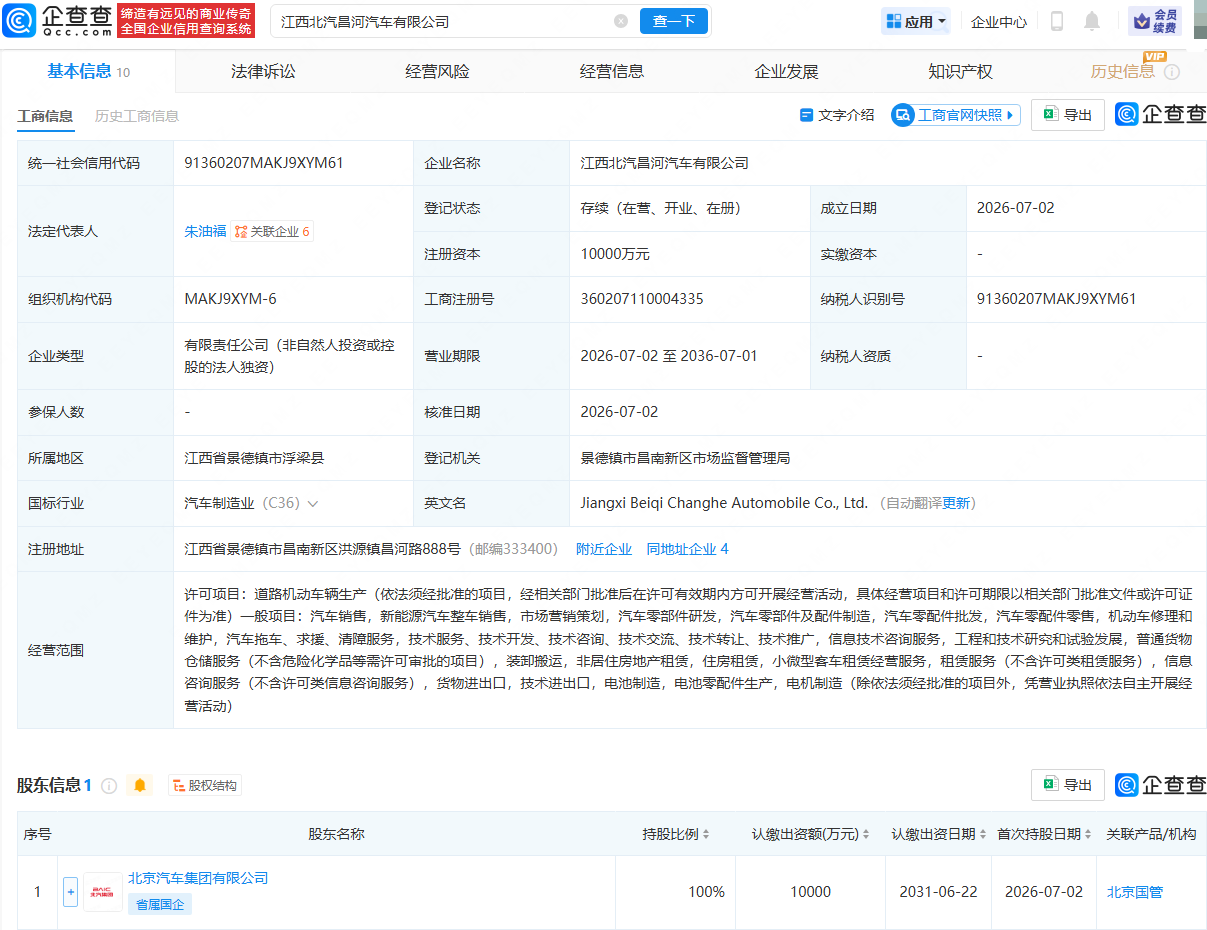This screenshot has height=930, width=1207.
Task: Open 企业中心 link
Action: click(x=999, y=21)
